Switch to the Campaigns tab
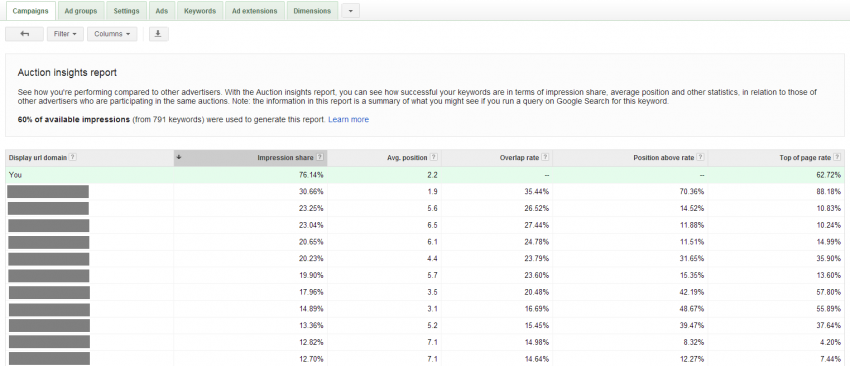This screenshot has height=366, width=850. click(30, 11)
